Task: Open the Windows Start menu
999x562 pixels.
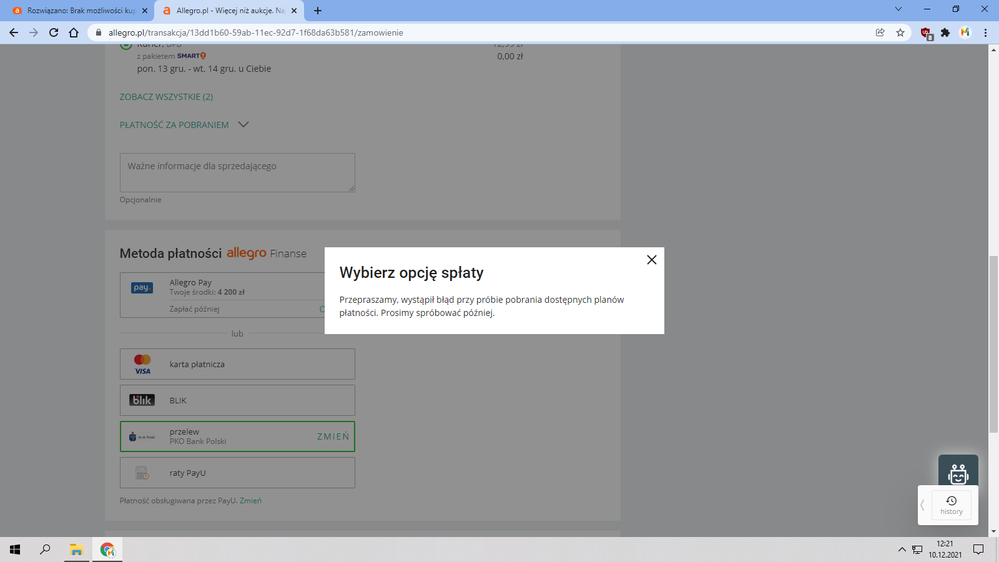Action: (15, 549)
